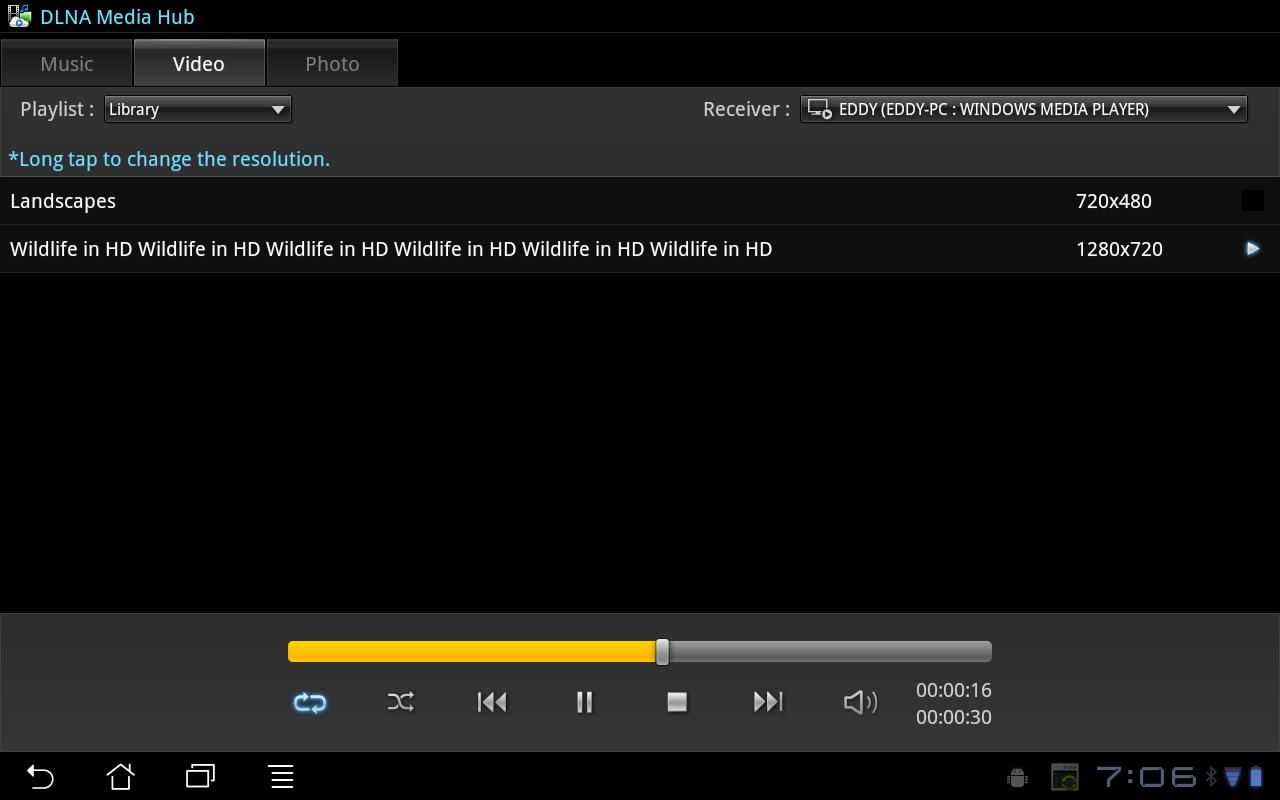The width and height of the screenshot is (1280, 800).
Task: Tap the Android Home navigation button
Action: [x=120, y=776]
